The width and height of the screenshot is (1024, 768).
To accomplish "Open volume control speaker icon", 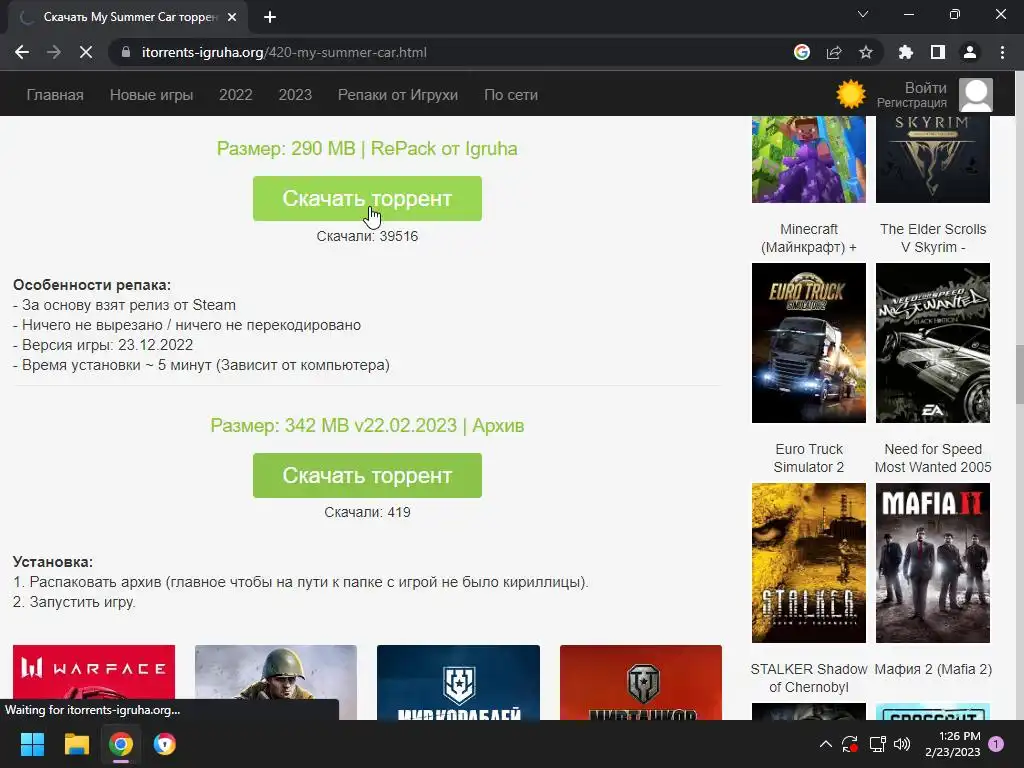I will [x=902, y=744].
